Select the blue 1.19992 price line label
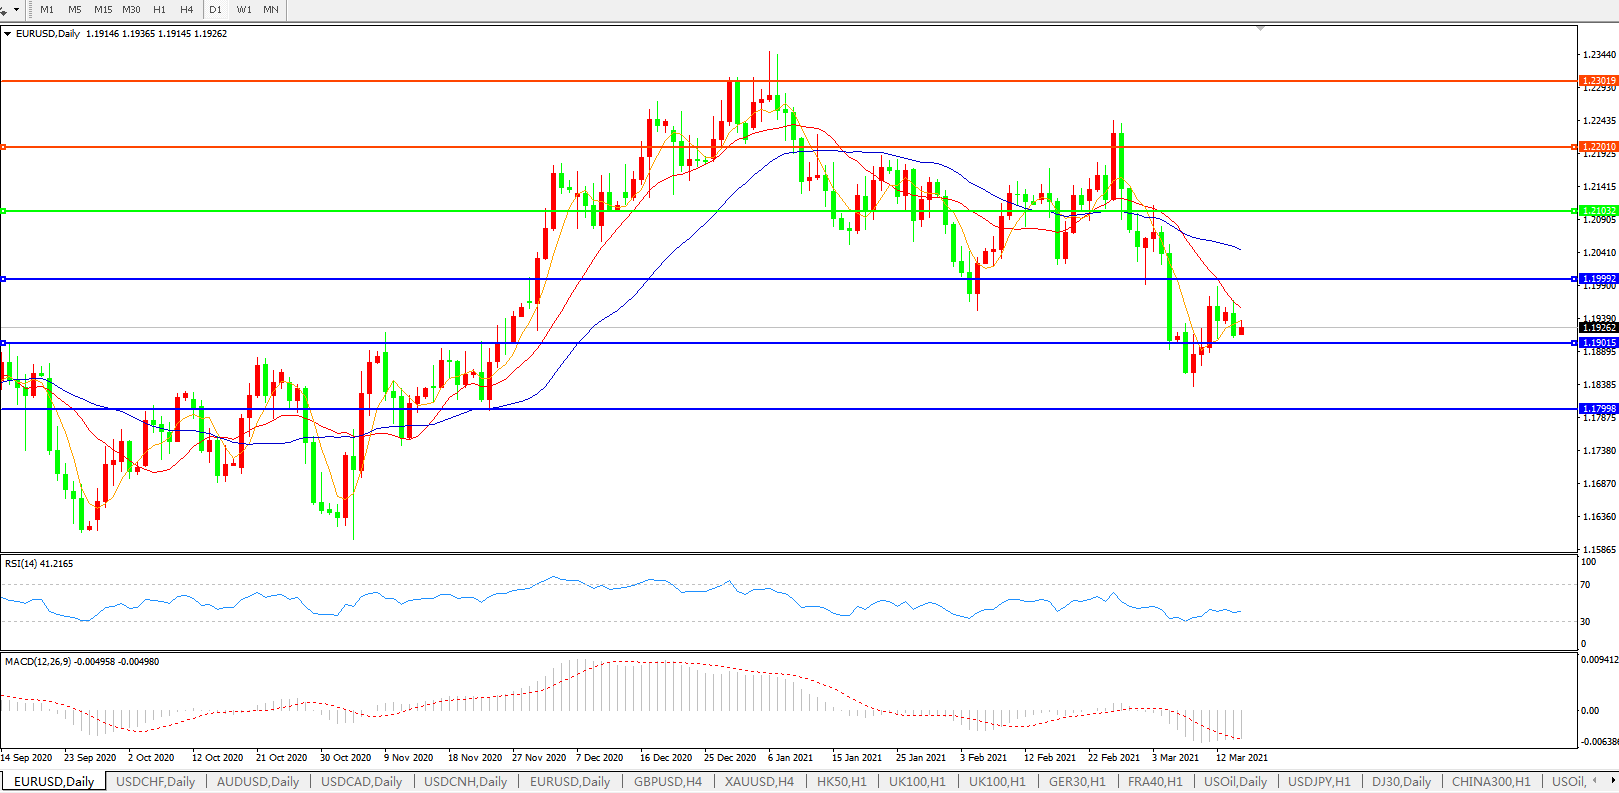The height and width of the screenshot is (793, 1619). [1598, 279]
